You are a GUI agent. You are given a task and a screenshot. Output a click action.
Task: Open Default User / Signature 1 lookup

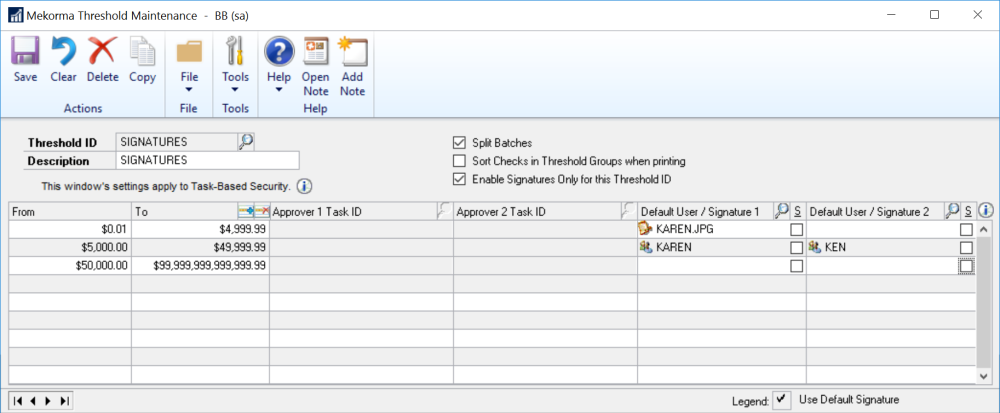click(782, 210)
